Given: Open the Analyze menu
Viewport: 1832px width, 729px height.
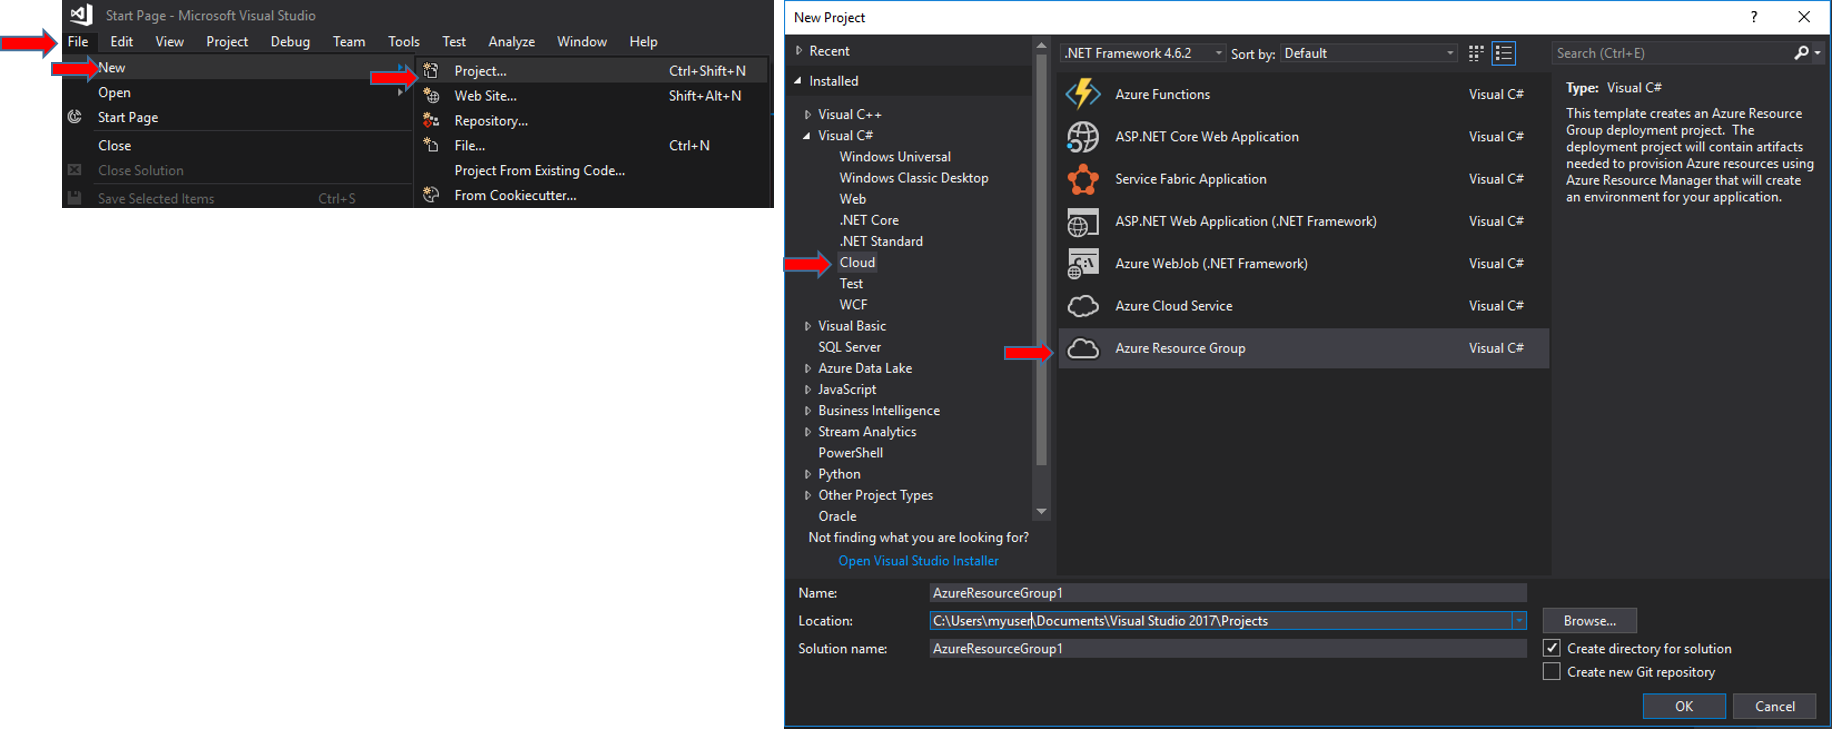Looking at the screenshot, I should [x=512, y=41].
